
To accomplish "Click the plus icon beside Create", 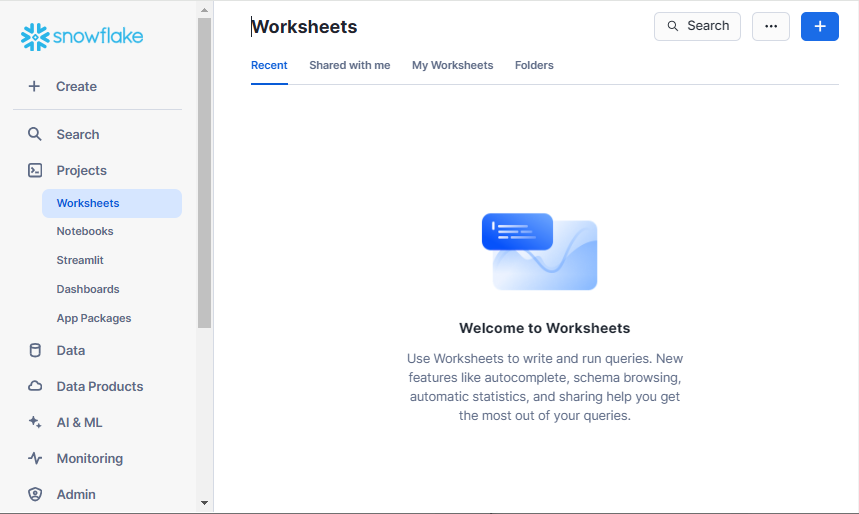I will coord(34,86).
